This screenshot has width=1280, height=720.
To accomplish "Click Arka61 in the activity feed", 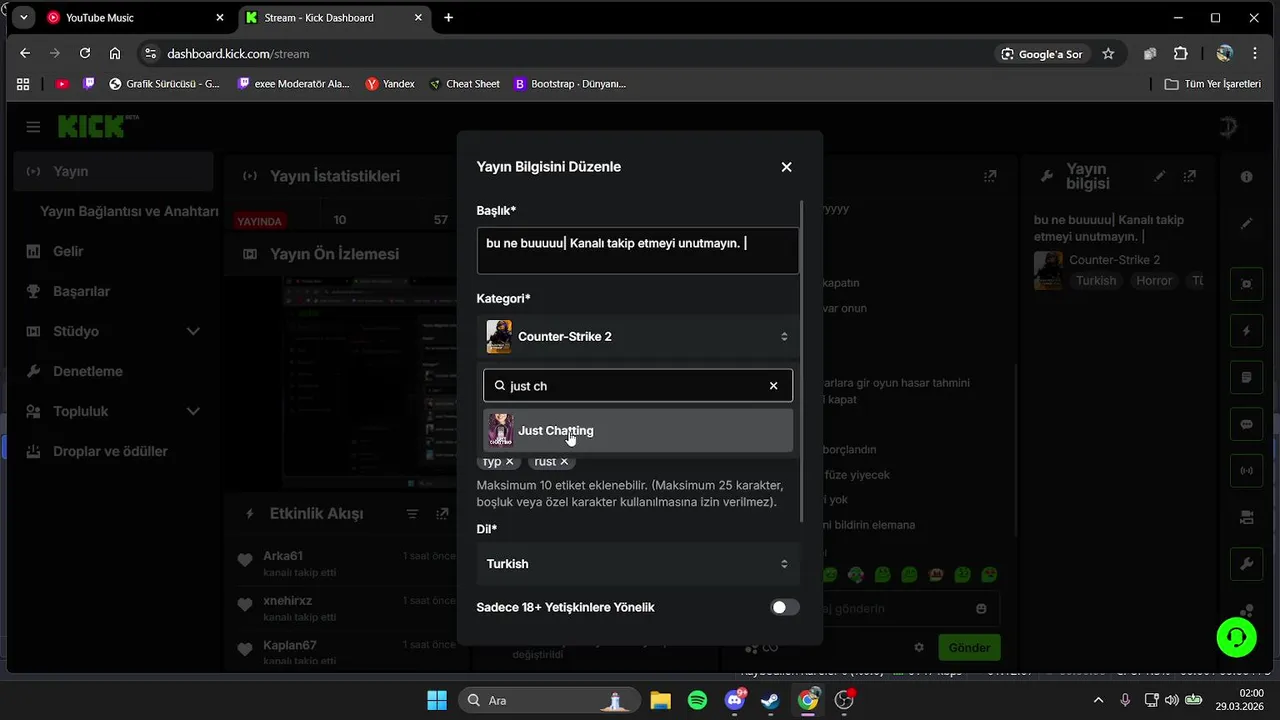I will tap(283, 556).
